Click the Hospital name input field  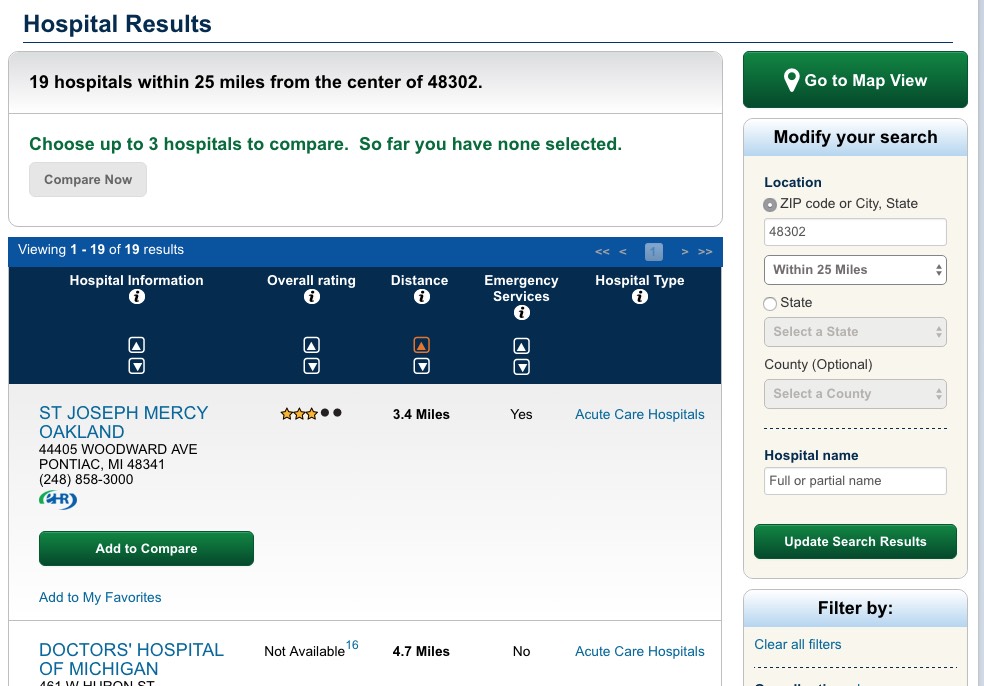[855, 481]
